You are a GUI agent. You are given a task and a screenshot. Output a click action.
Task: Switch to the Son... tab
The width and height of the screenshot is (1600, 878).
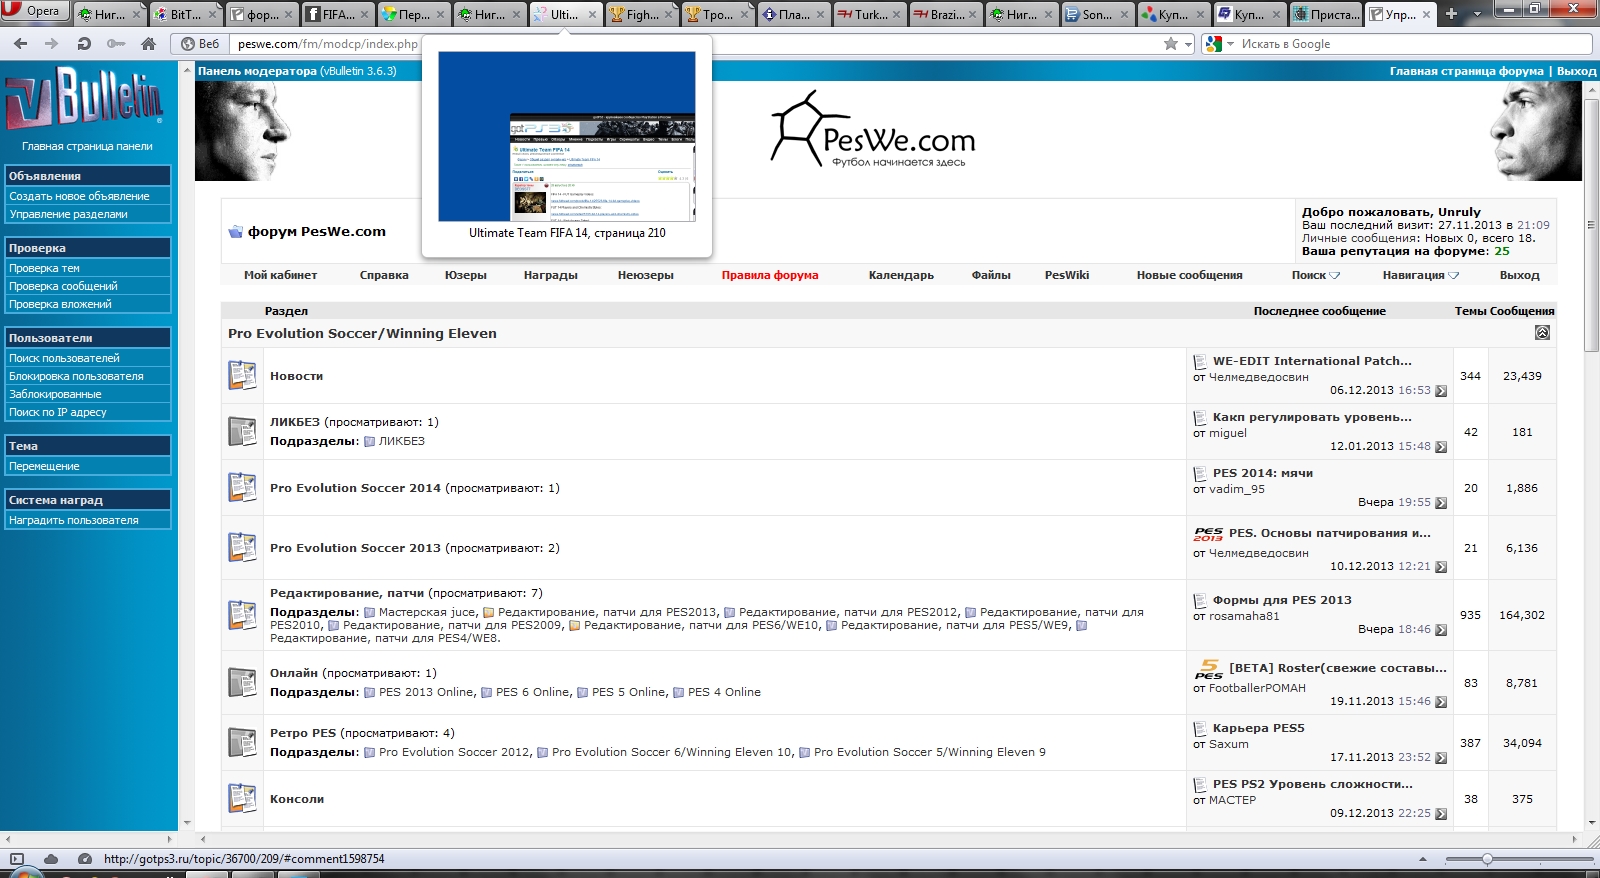[x=1097, y=14]
